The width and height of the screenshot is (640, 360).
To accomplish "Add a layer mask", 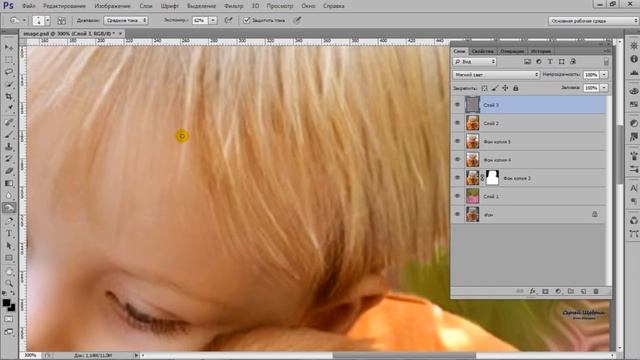I will click(x=545, y=291).
